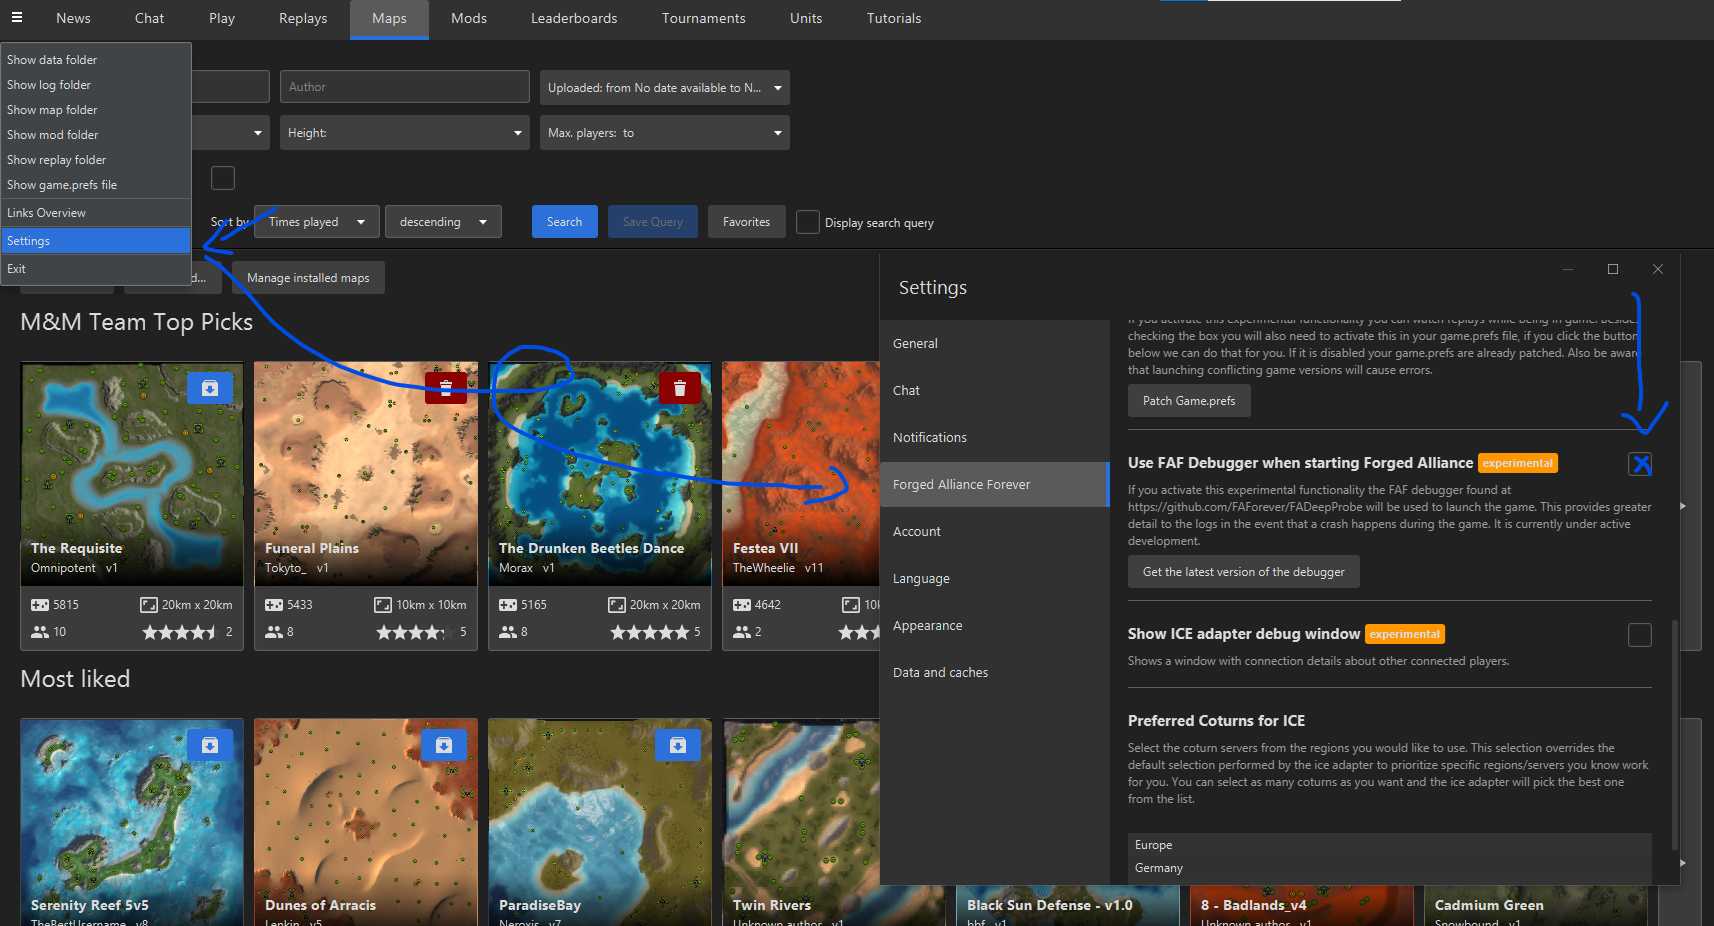Image resolution: width=1714 pixels, height=926 pixels.
Task: Open the Replays tab
Action: coord(303,18)
